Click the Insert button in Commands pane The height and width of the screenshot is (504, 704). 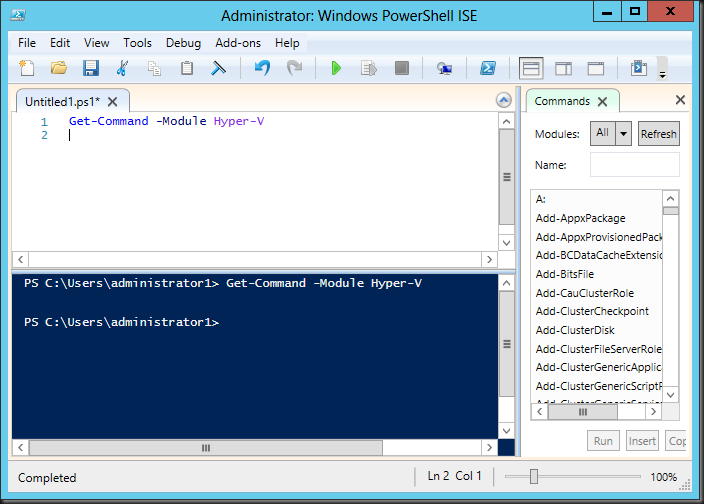coord(642,441)
